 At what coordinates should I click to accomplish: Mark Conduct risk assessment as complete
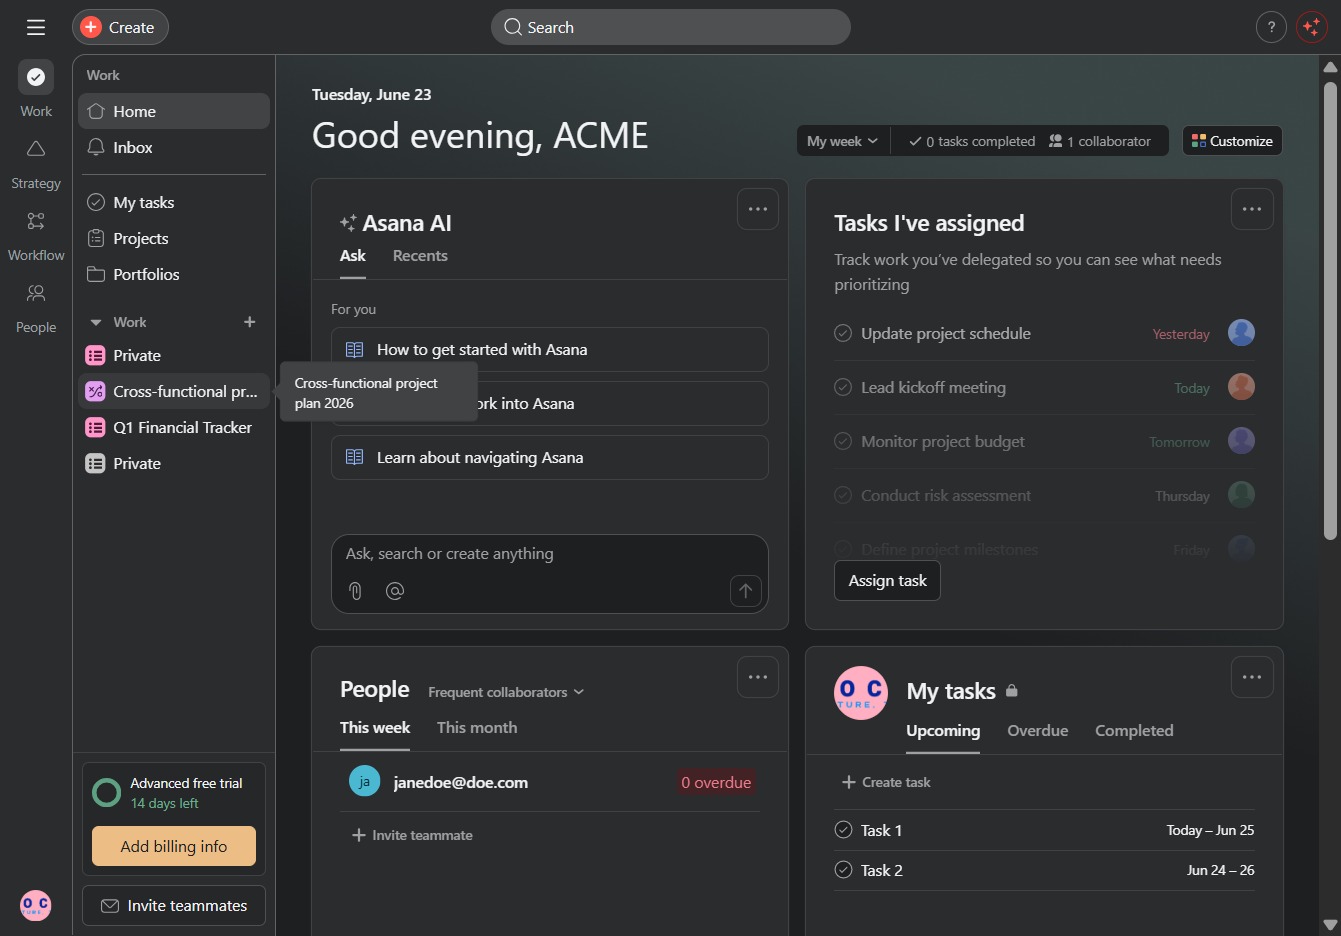tap(843, 495)
